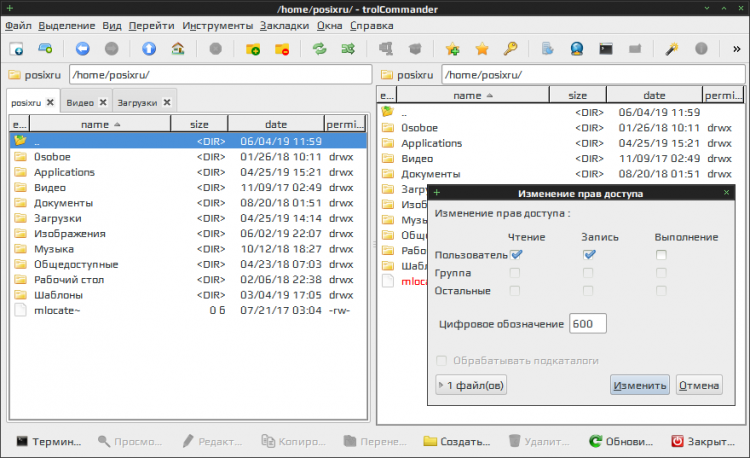This screenshot has width=750, height=458.
Task: Open the terminal icon in the toolbar
Action: pos(606,48)
